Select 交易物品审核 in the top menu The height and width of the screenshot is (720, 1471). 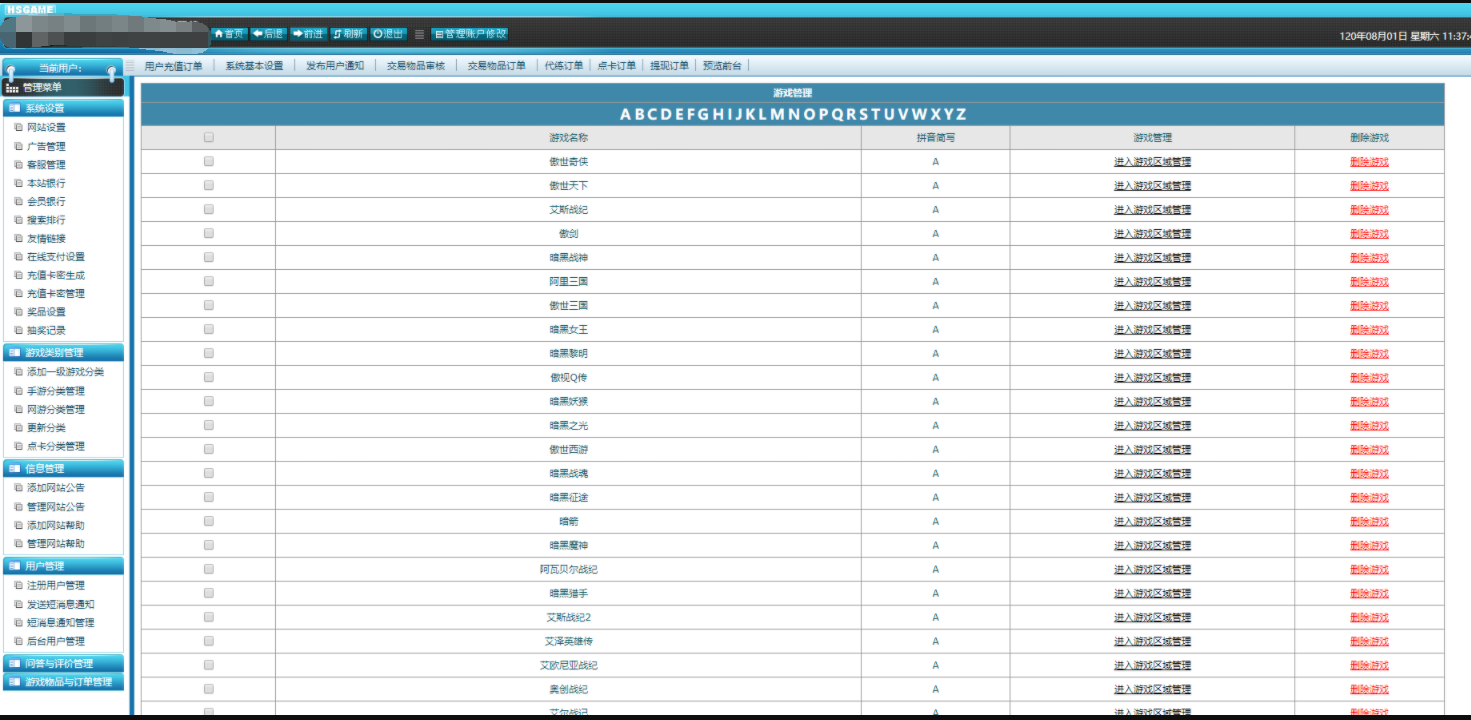415,66
